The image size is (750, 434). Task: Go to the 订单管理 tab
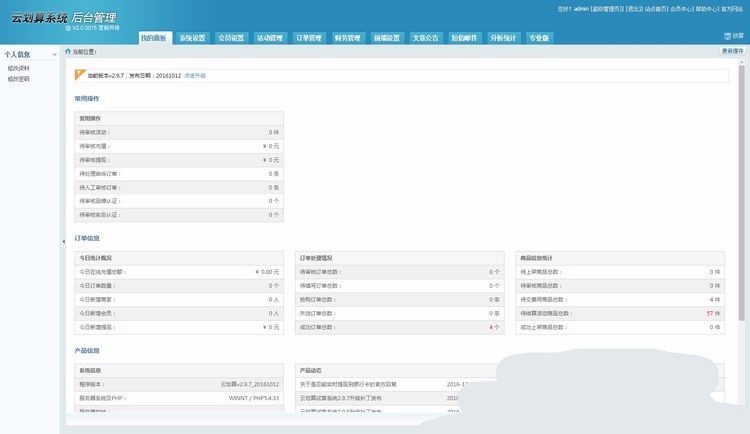point(309,38)
